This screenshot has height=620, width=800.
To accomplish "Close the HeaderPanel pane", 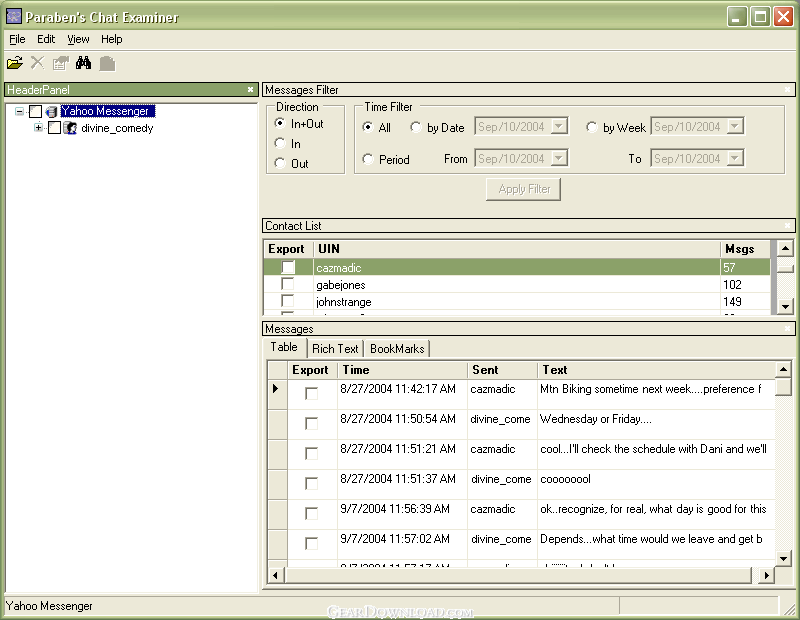I will [250, 89].
